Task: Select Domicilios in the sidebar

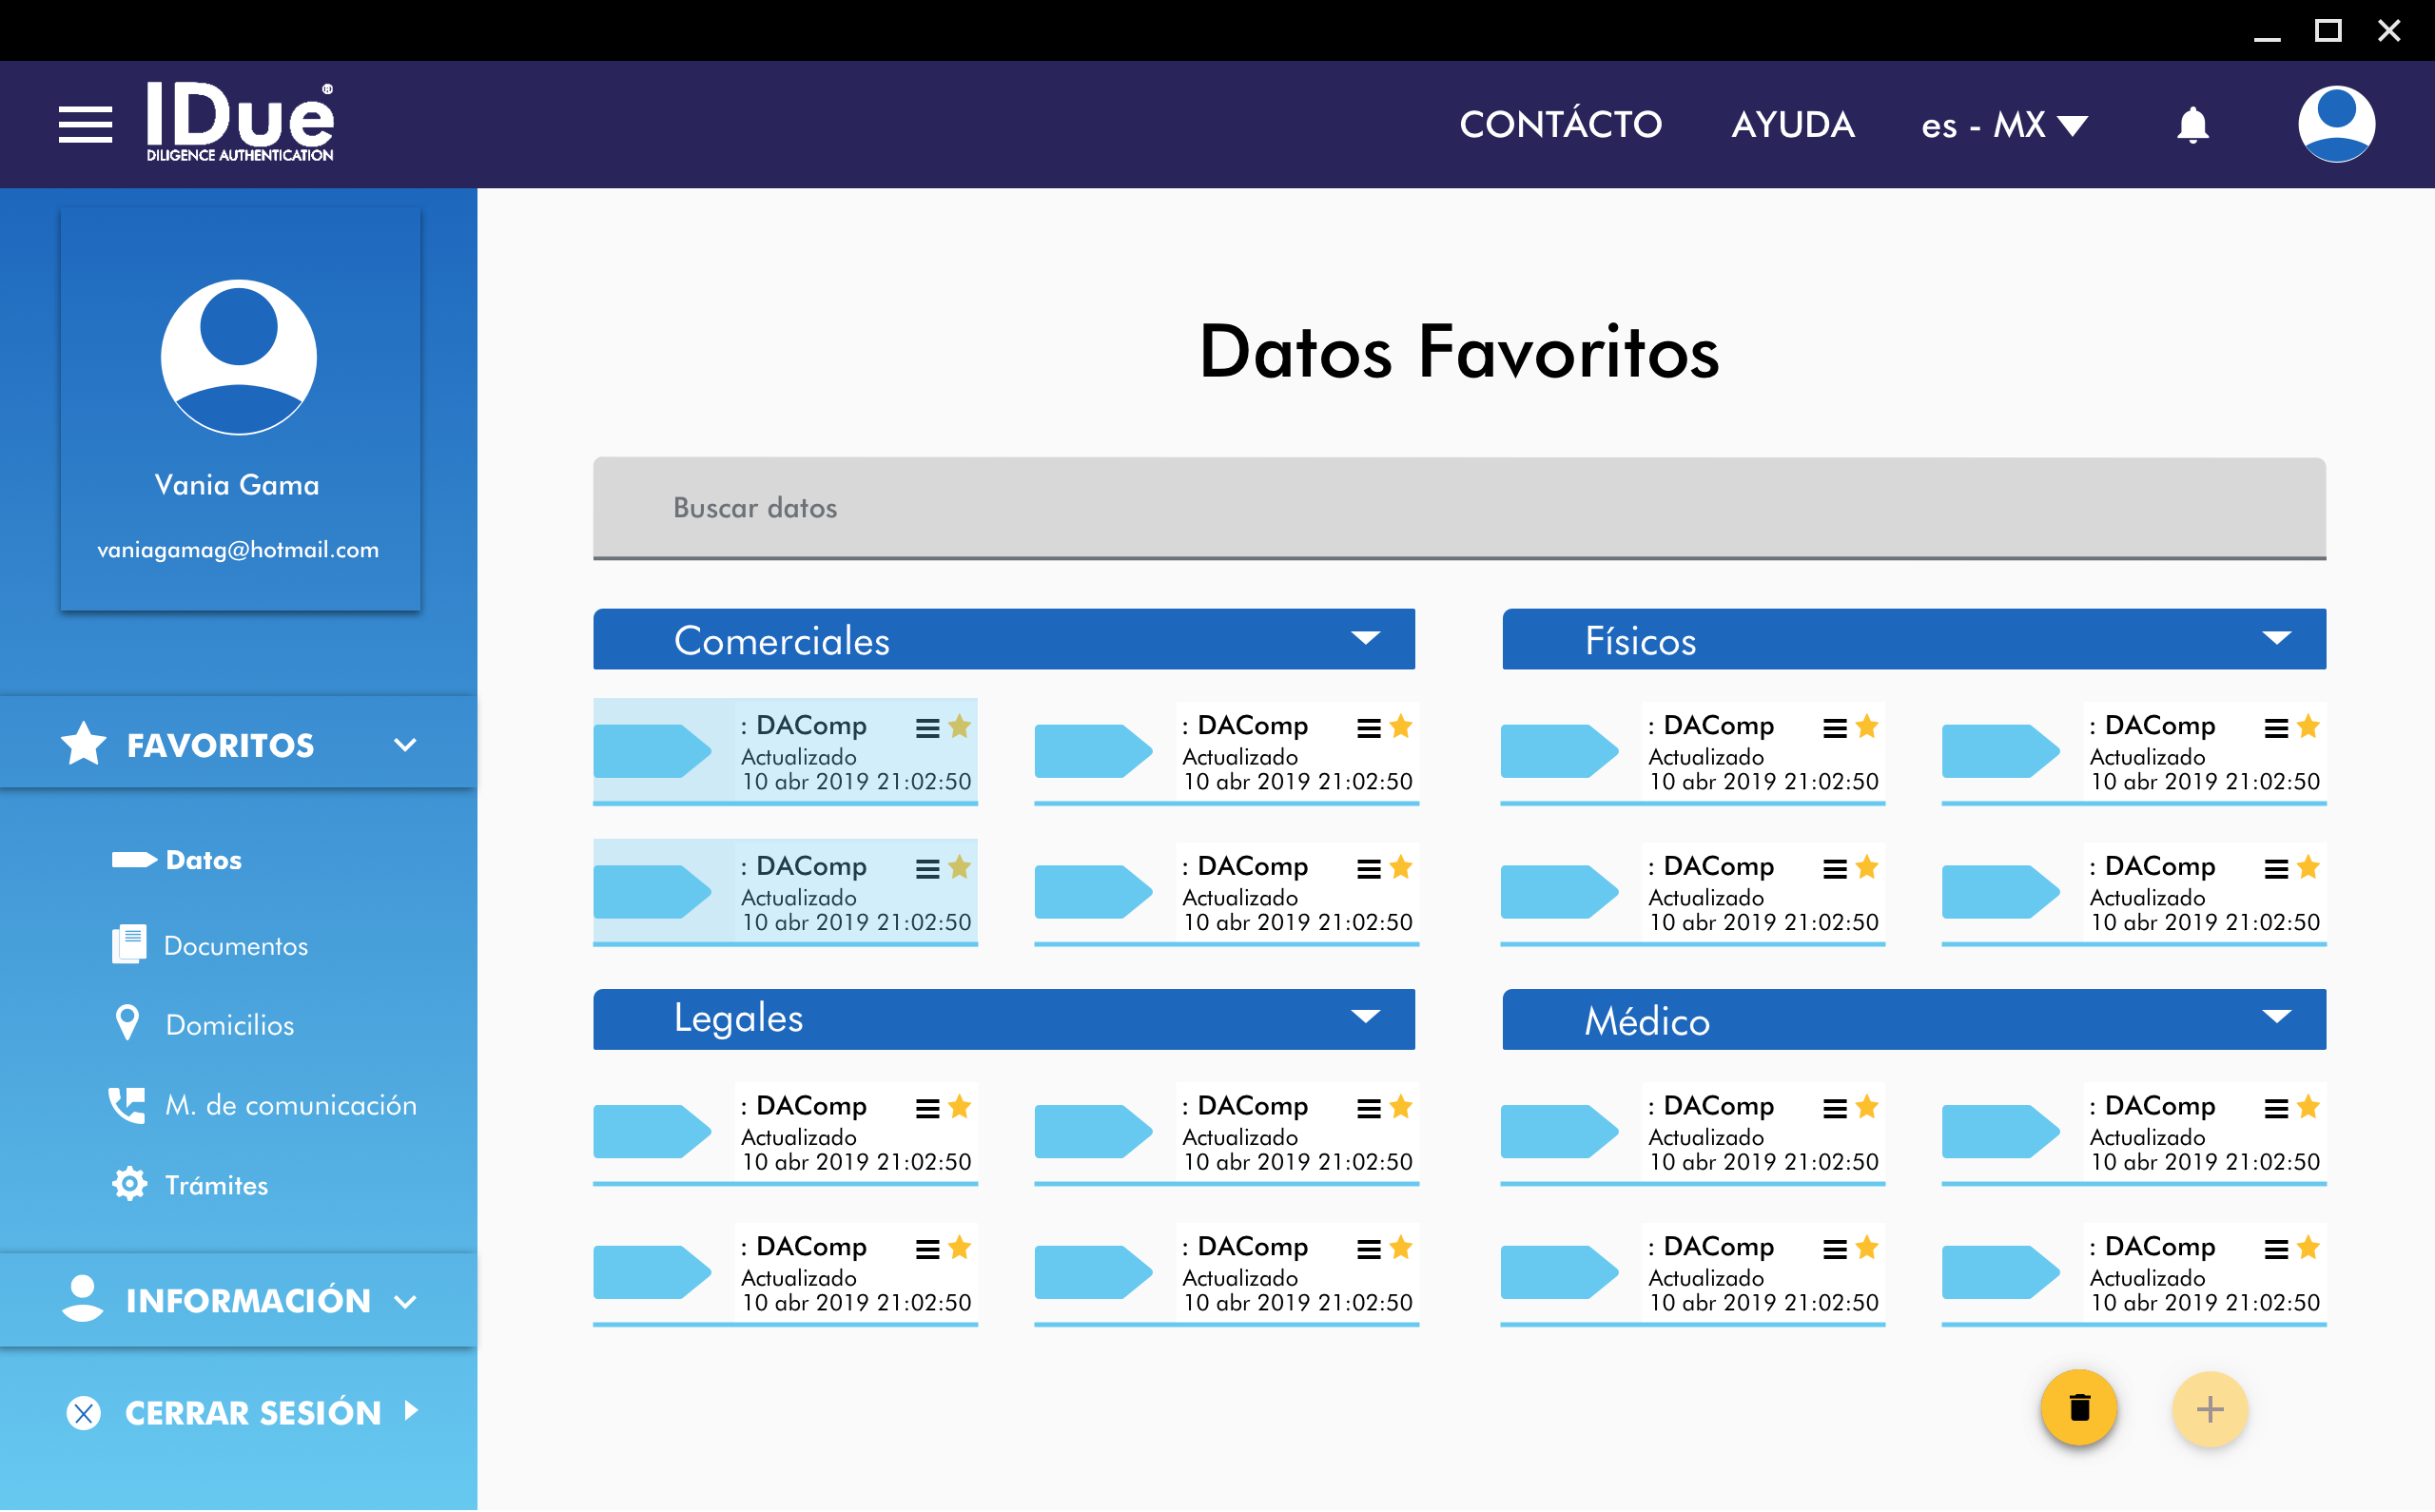Action: 229,1025
